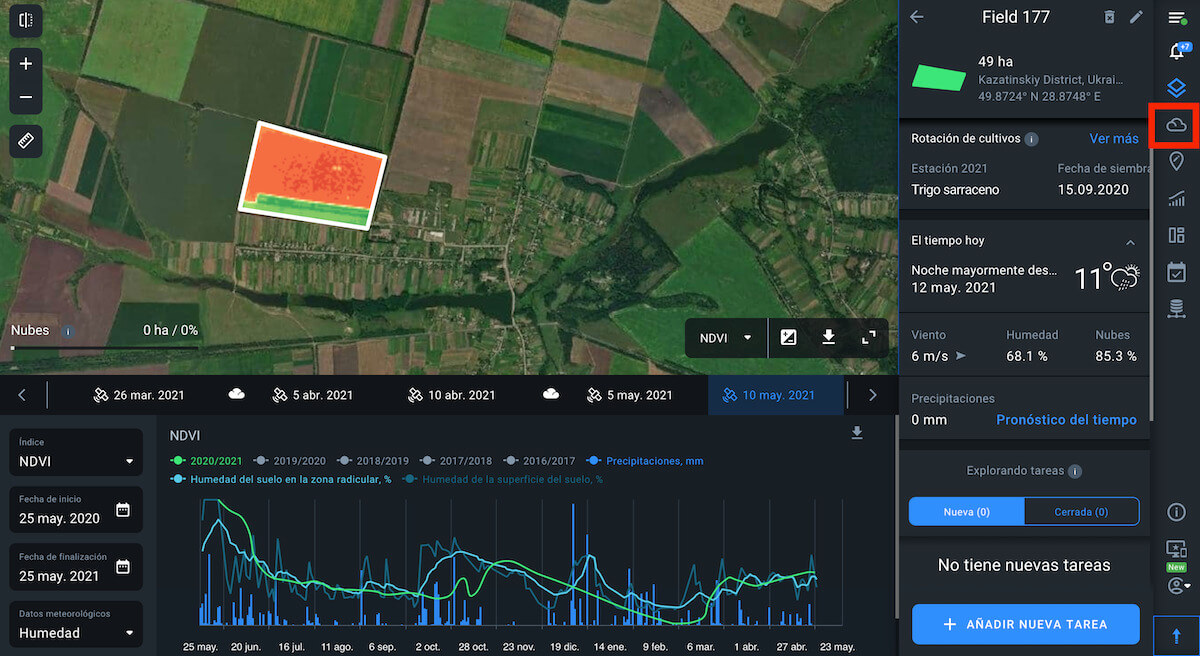
Task: Toggle the 2020/2021 season series
Action: [206, 461]
